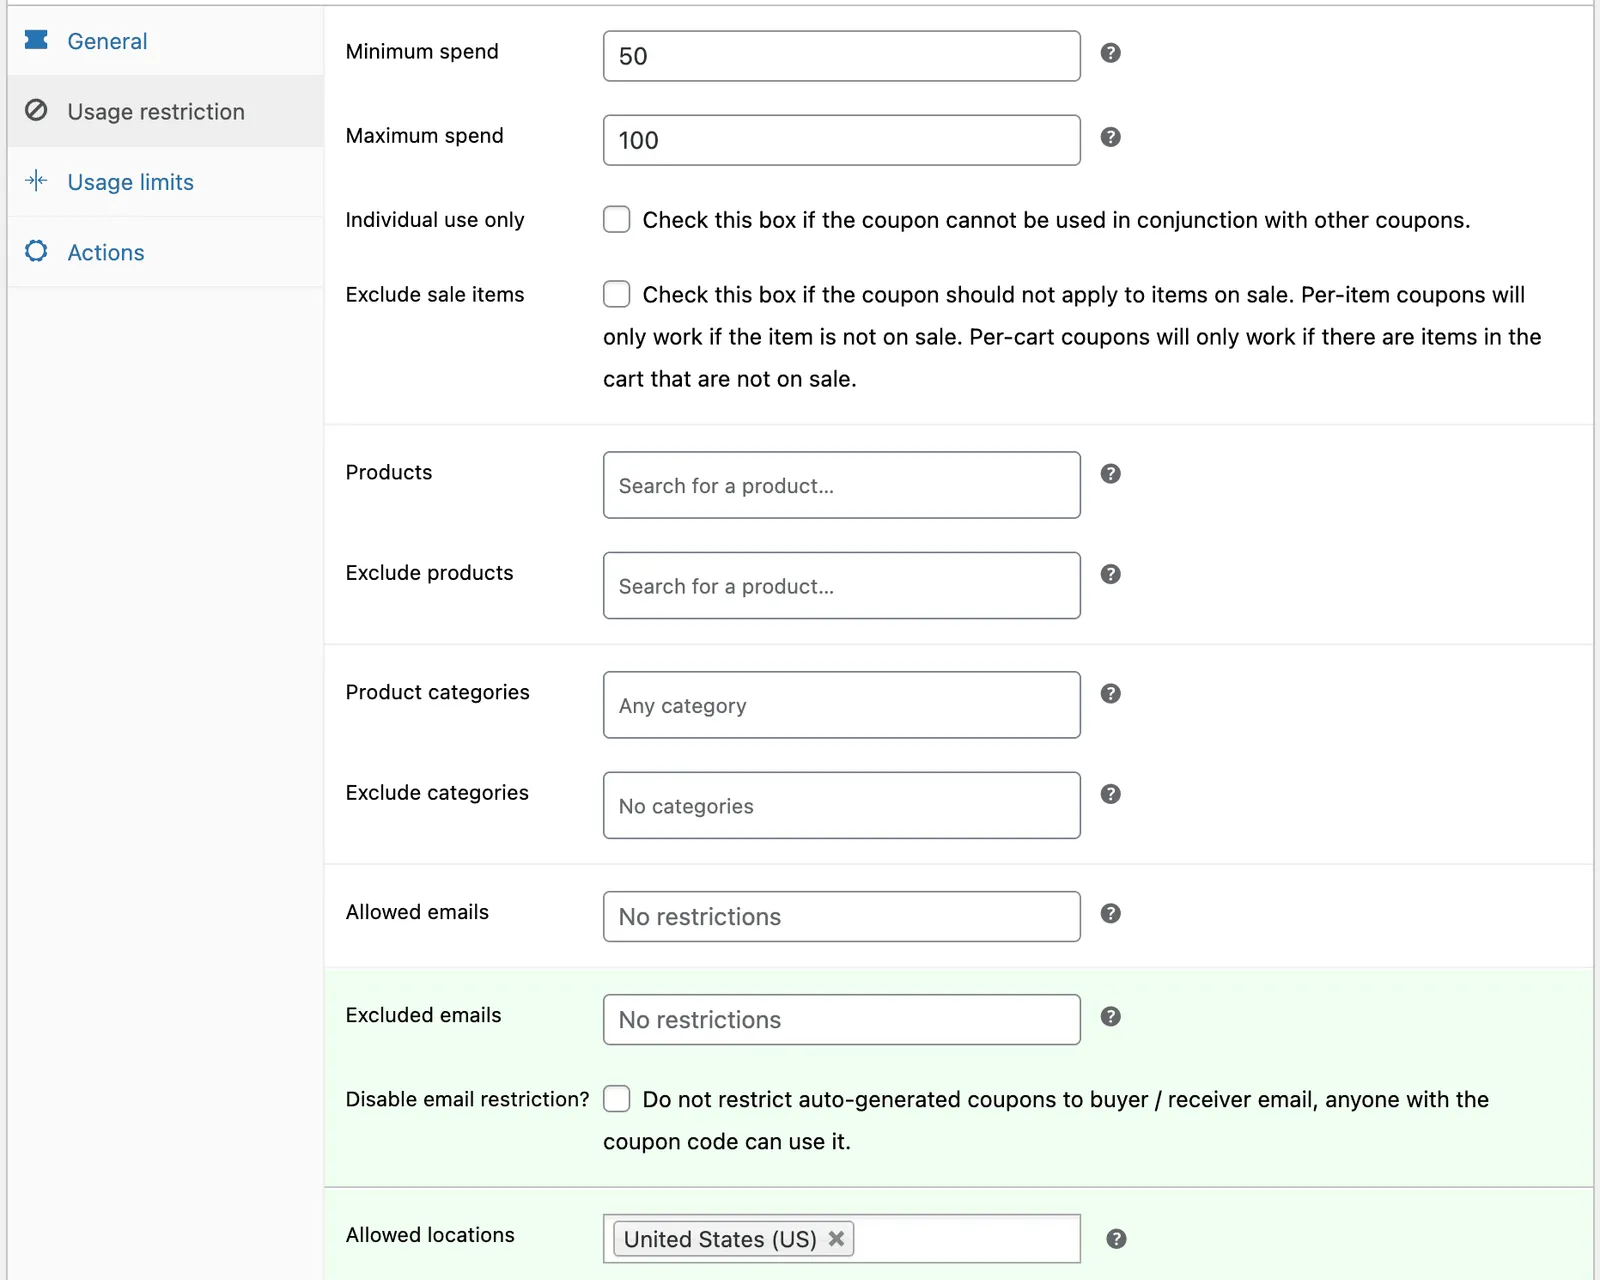Check Disable email restriction box
The width and height of the screenshot is (1600, 1280).
(x=617, y=1099)
